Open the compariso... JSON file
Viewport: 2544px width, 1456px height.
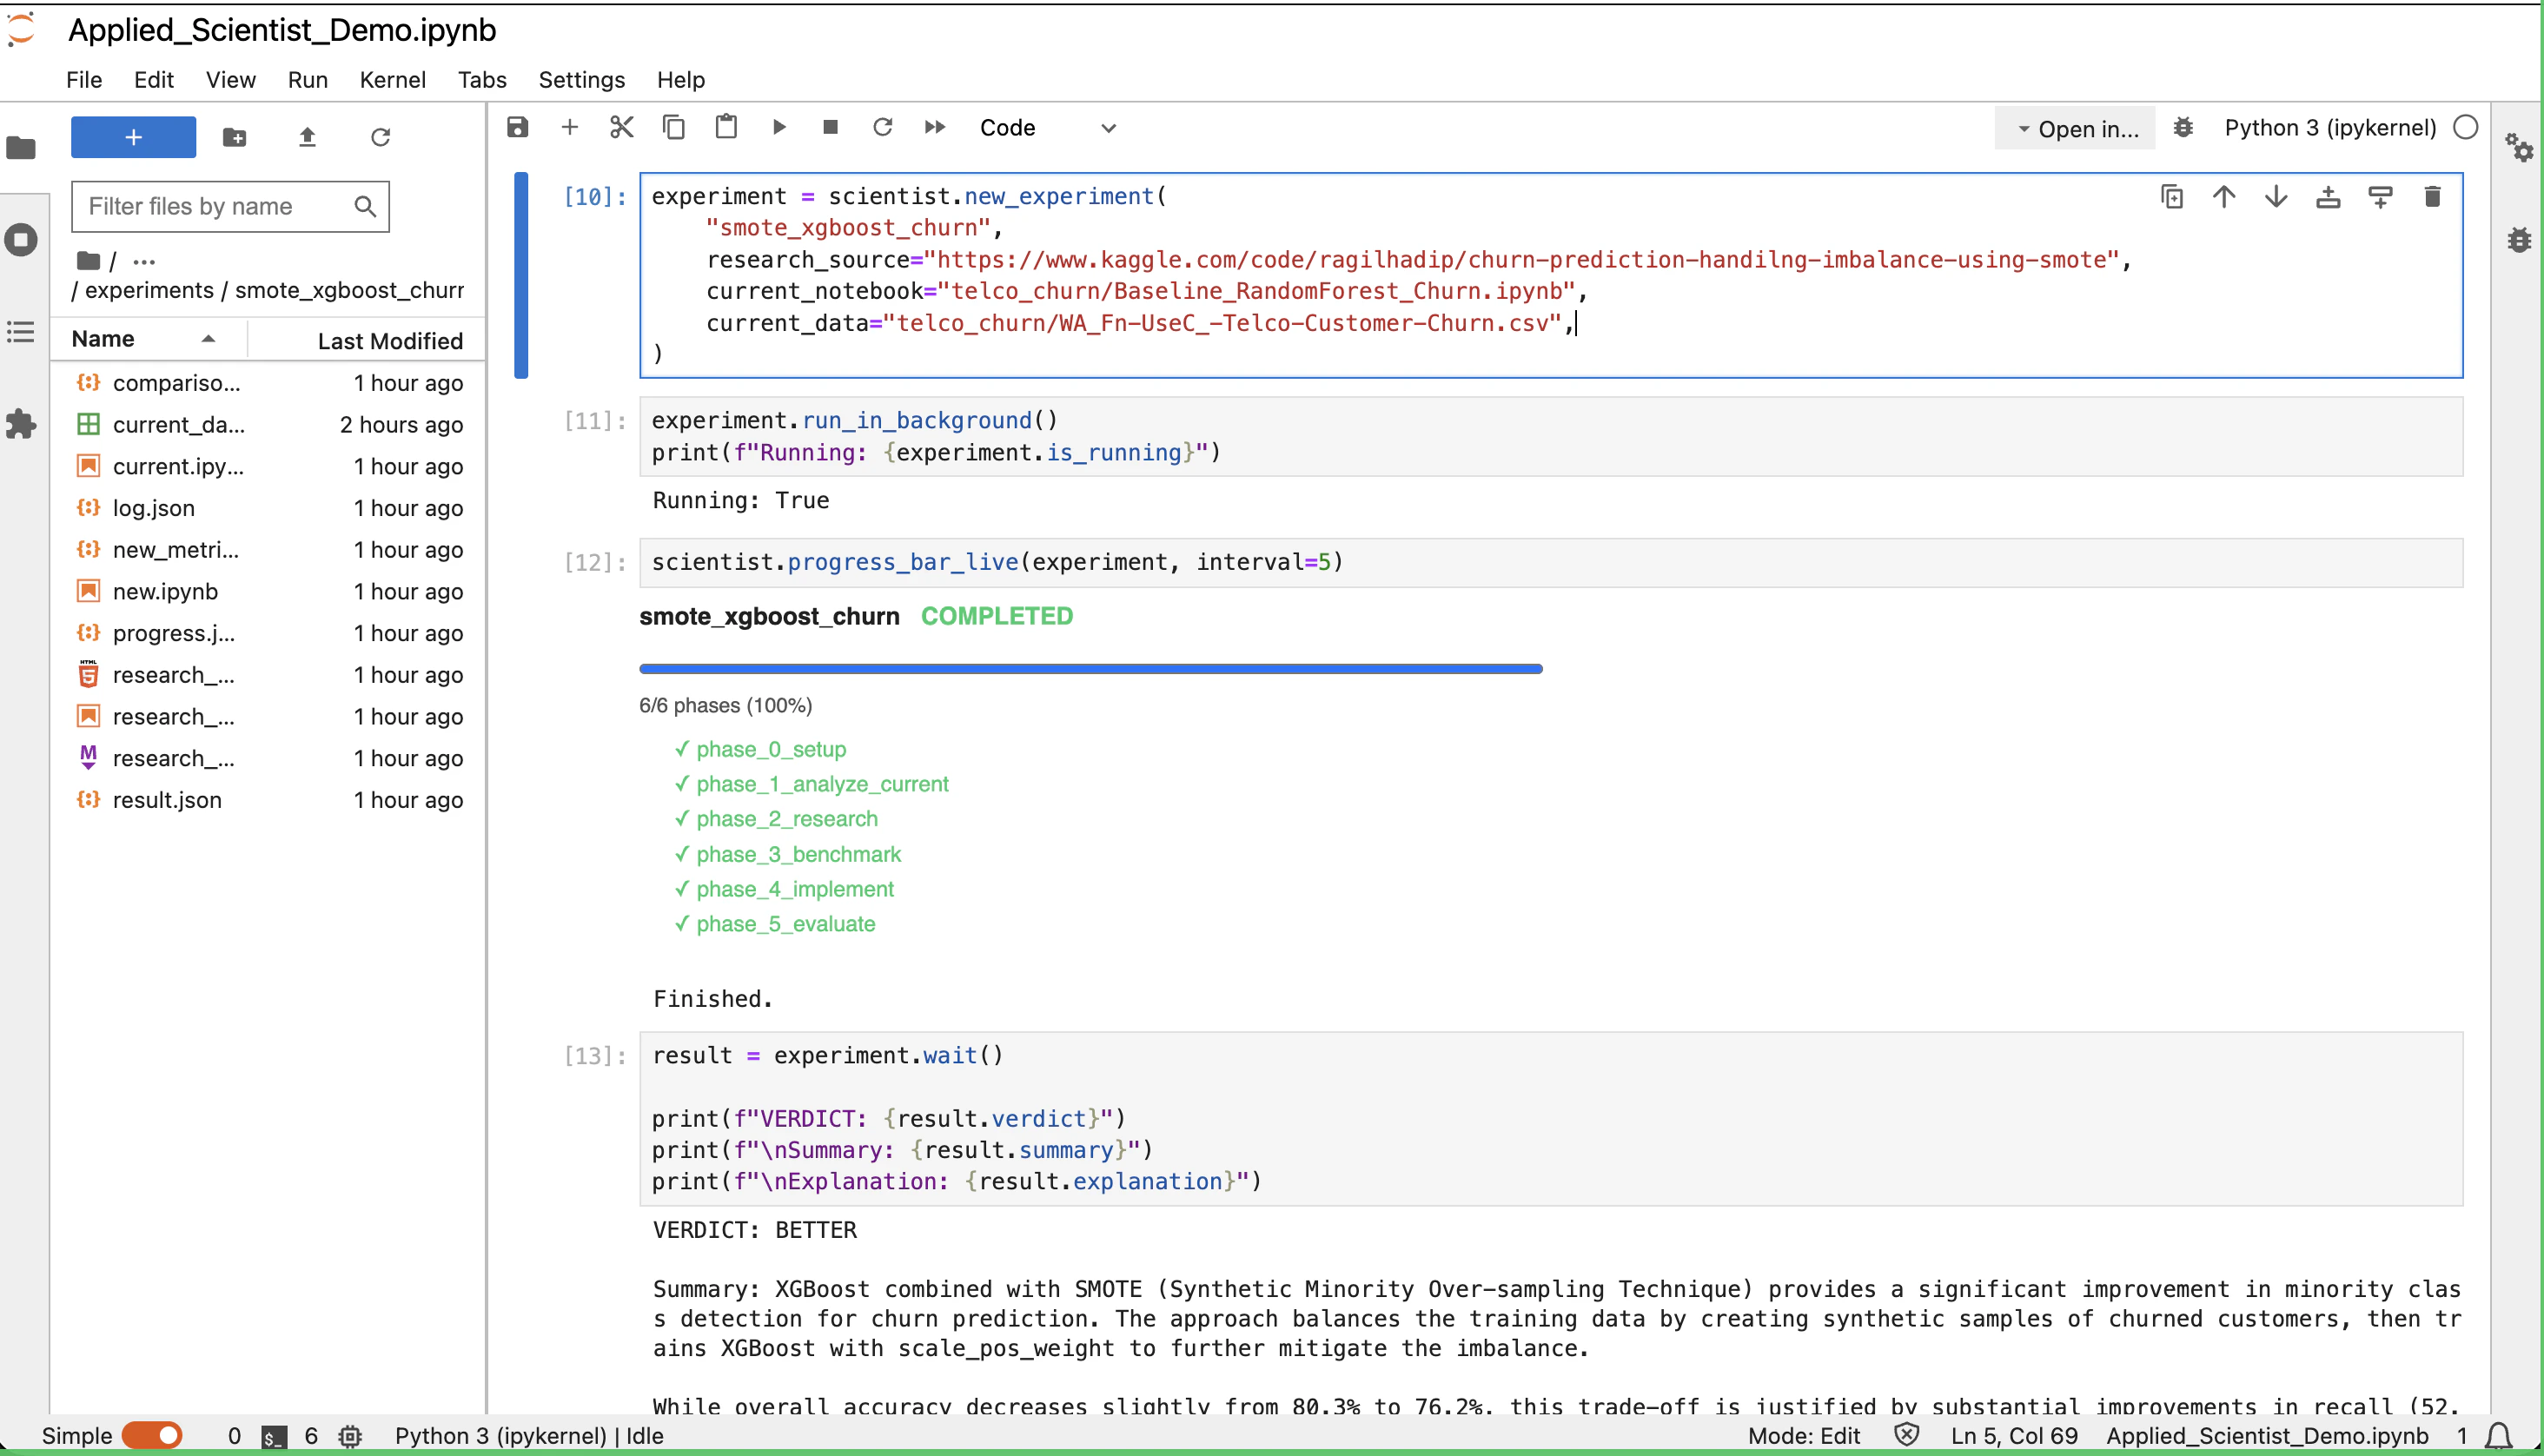pos(268,383)
